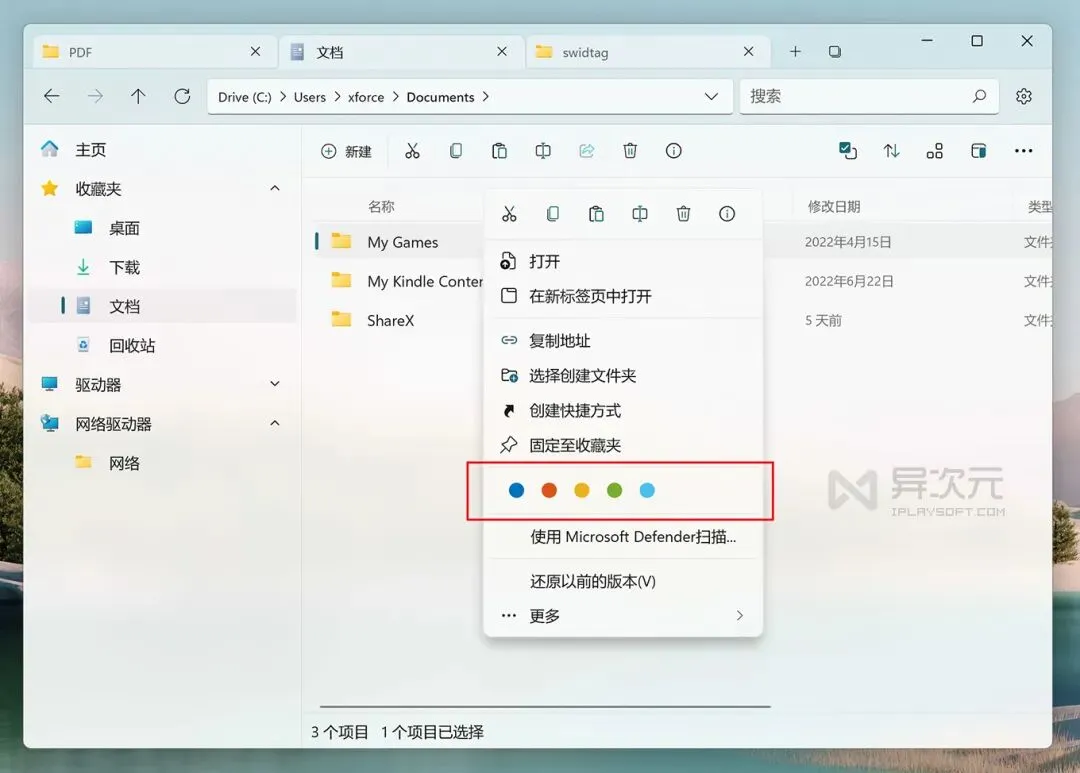This screenshot has width=1080, height=773.
Task: Pick the light blue color tag
Action: (647, 490)
